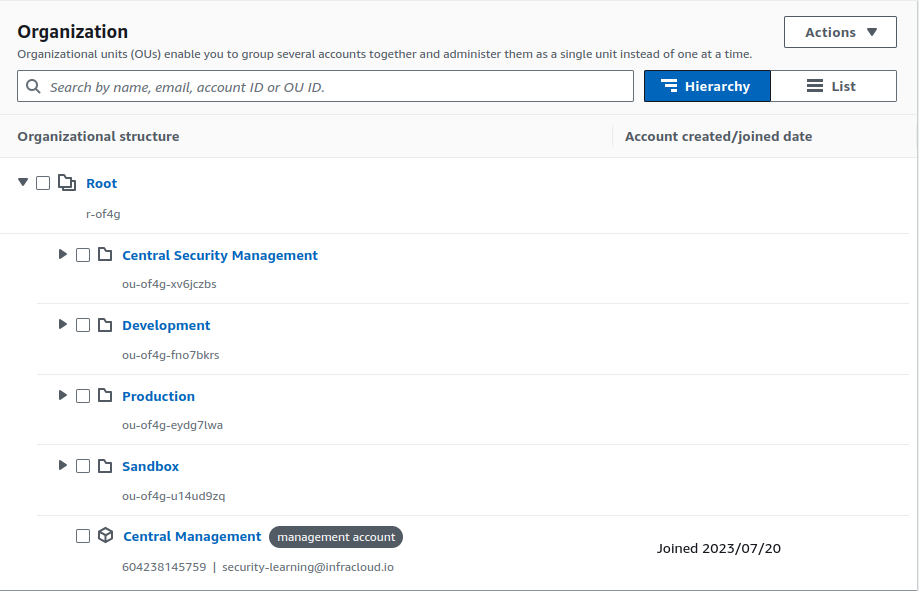Viewport: 919px width, 591px height.
Task: Click the Development OU folder icon
Action: (x=105, y=325)
